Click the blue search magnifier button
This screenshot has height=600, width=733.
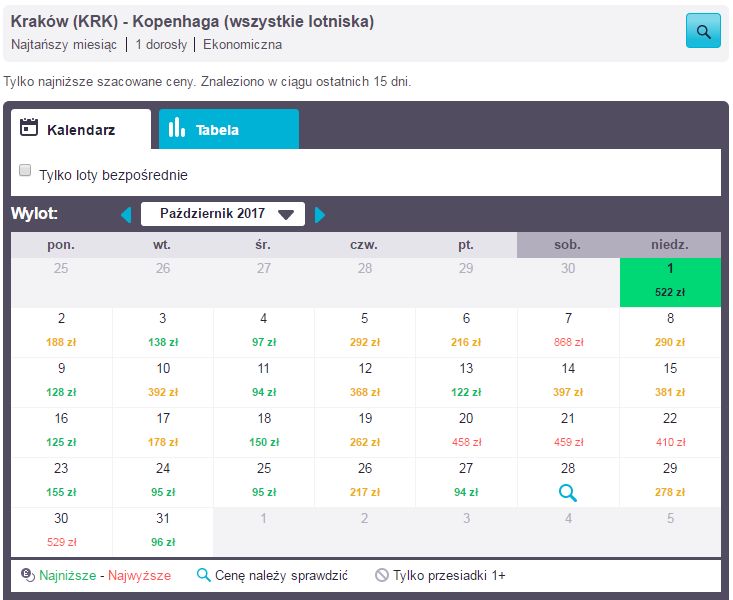click(x=703, y=31)
